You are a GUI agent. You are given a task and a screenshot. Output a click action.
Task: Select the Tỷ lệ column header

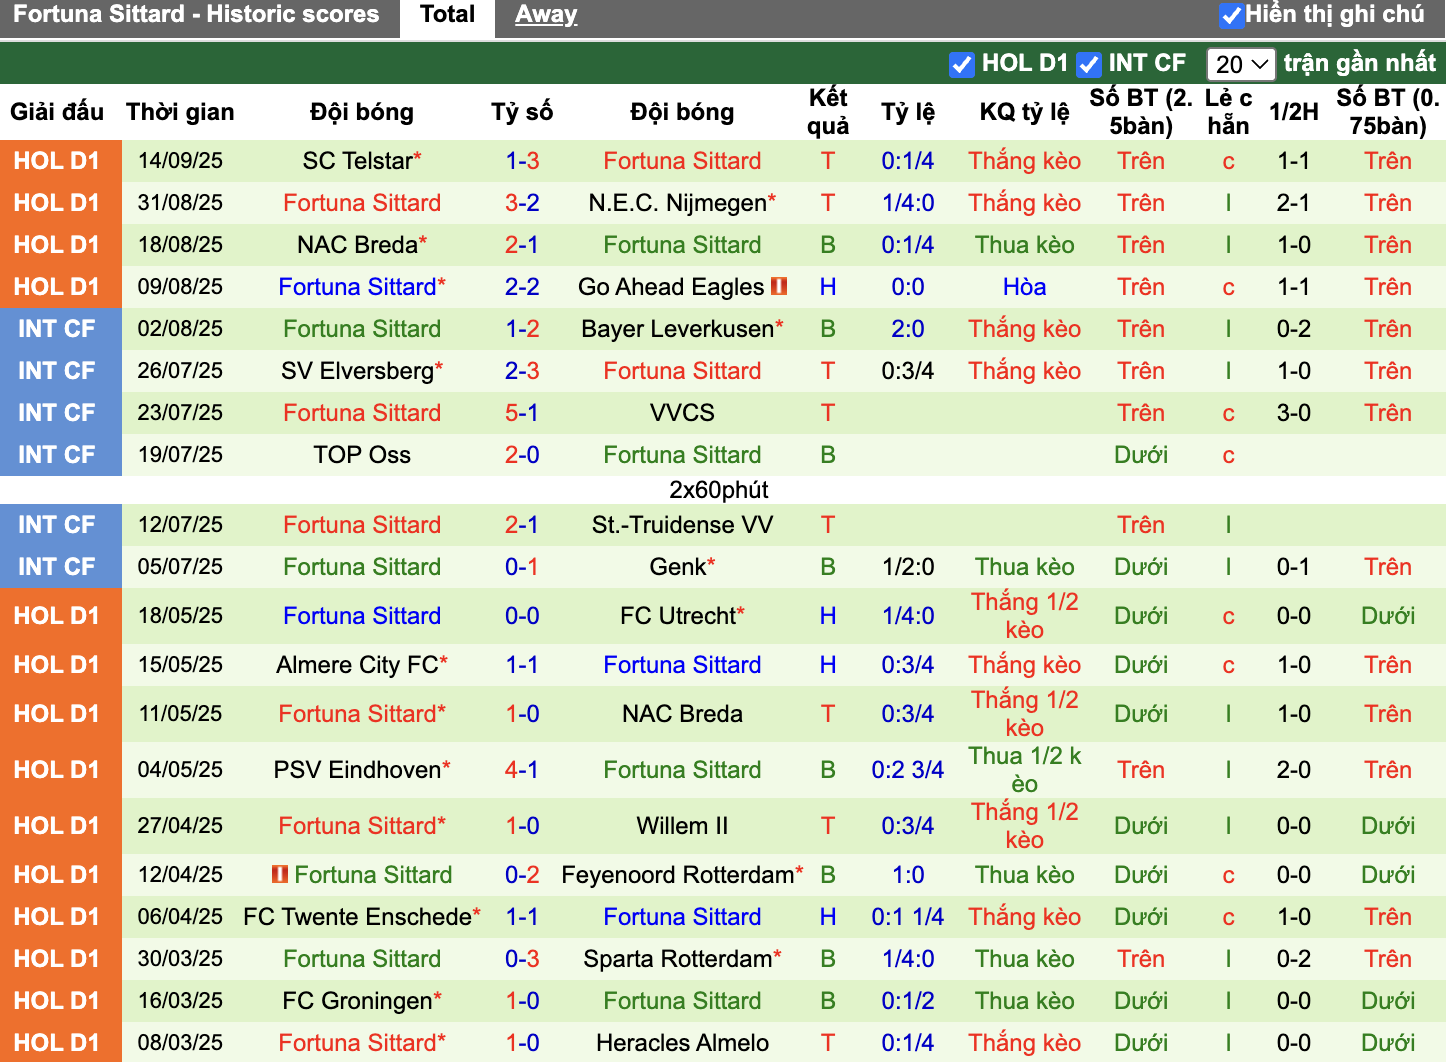pyautogui.click(x=908, y=112)
